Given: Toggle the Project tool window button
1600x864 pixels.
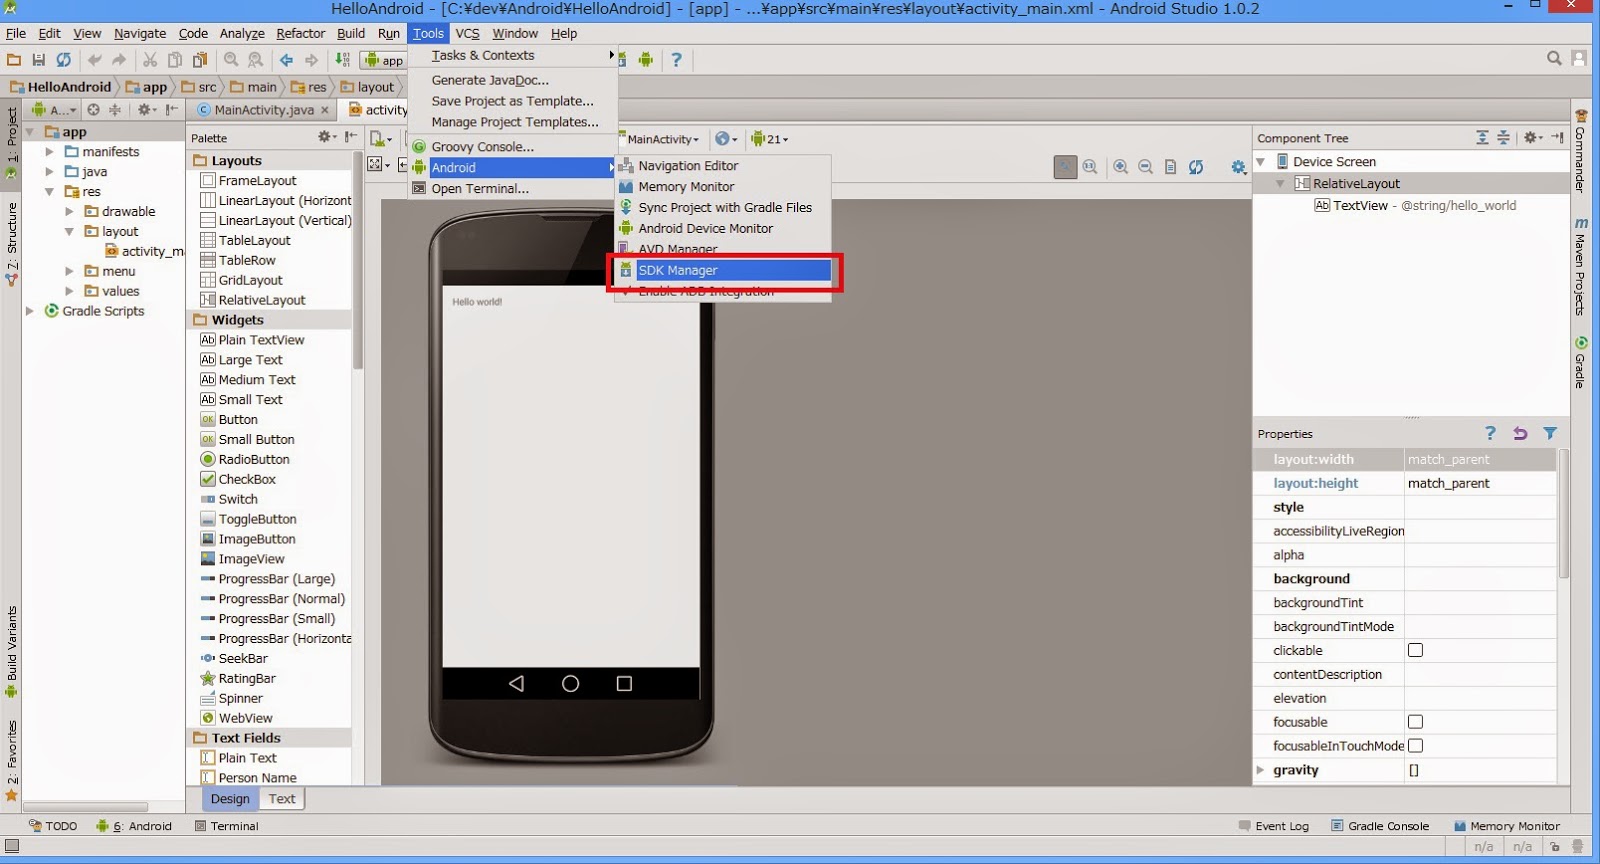Looking at the screenshot, I should (12, 143).
